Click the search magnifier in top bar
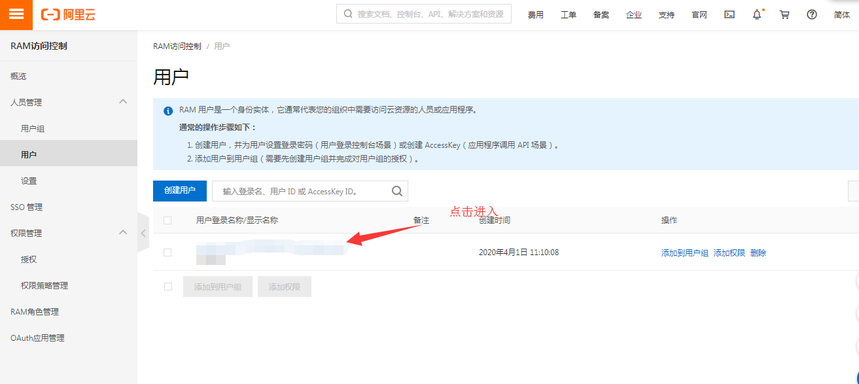The height and width of the screenshot is (384, 859). click(348, 14)
